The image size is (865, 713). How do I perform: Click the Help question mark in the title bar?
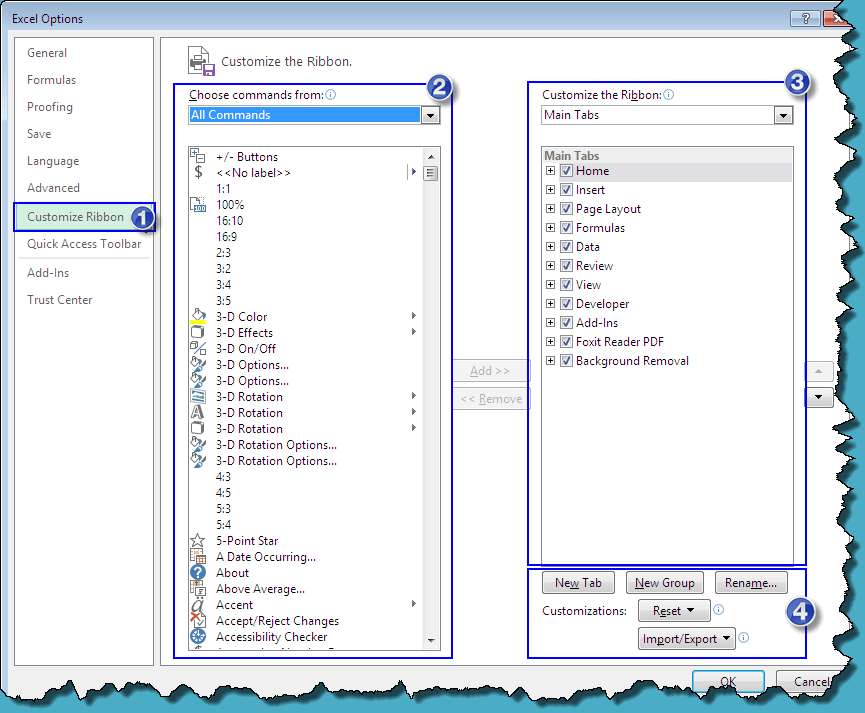pyautogui.click(x=805, y=18)
